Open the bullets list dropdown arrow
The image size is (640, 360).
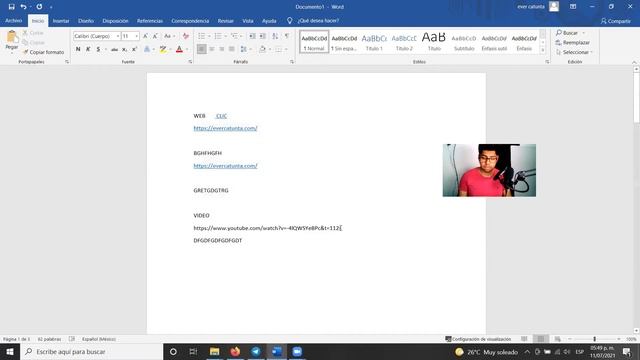click(209, 36)
